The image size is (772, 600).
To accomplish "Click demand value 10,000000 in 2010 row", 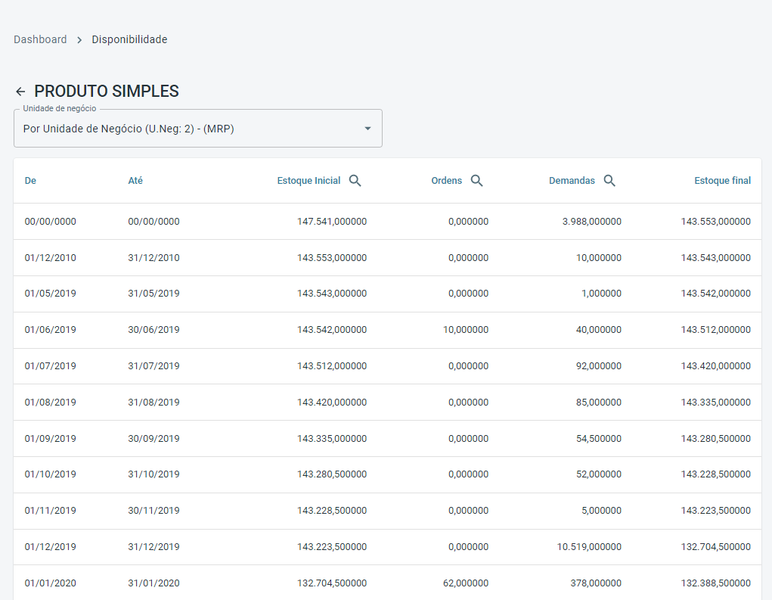I will pyautogui.click(x=599, y=257).
